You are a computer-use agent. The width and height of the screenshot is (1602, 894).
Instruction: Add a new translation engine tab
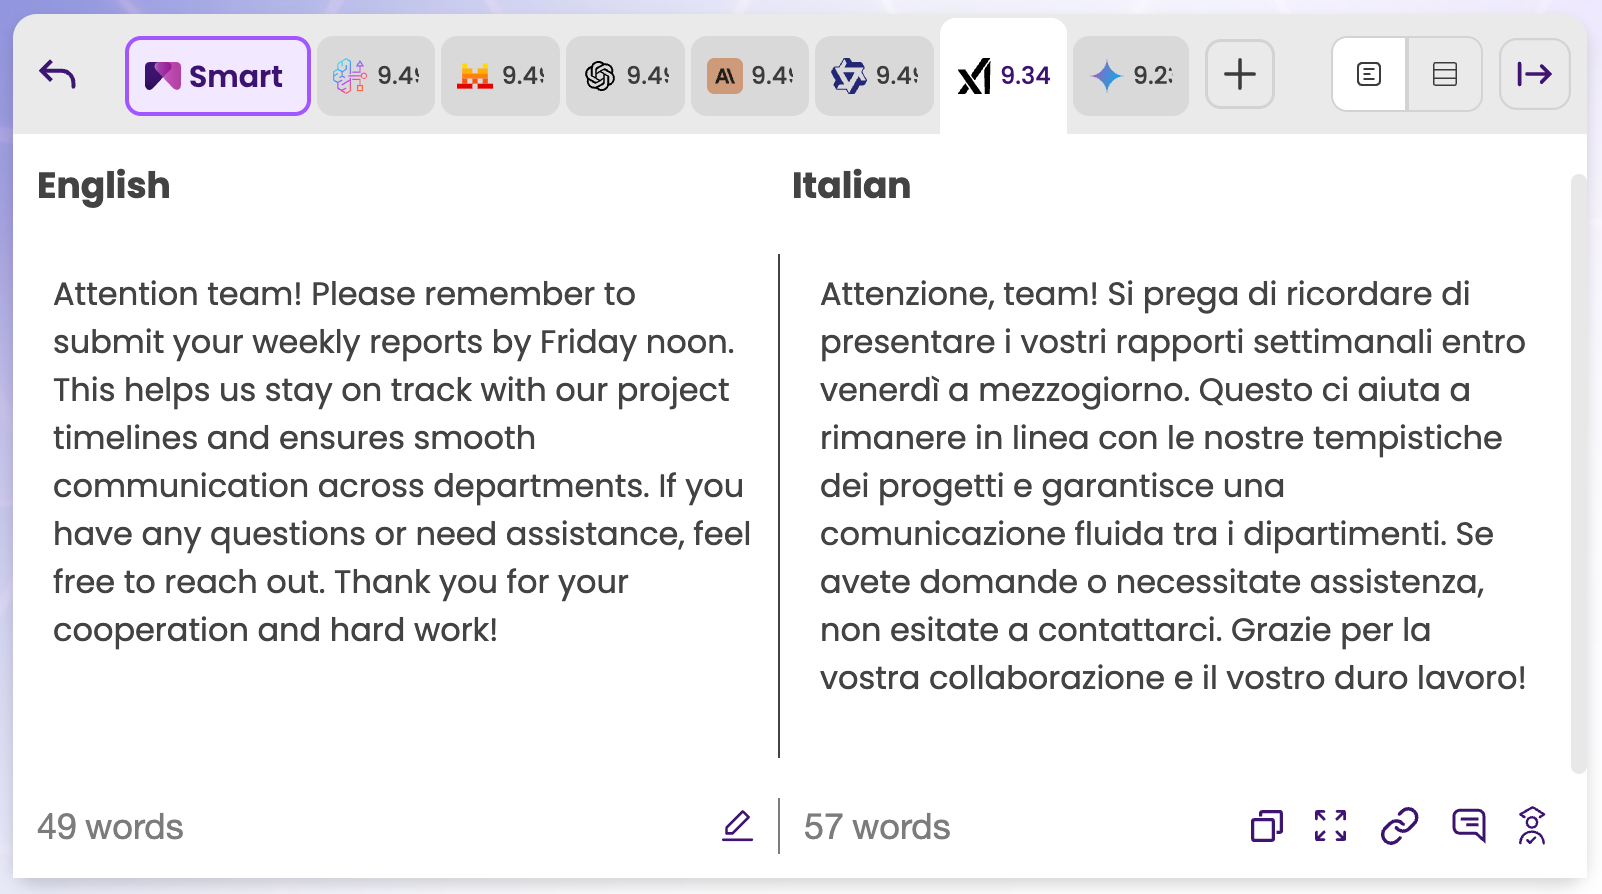click(x=1239, y=74)
